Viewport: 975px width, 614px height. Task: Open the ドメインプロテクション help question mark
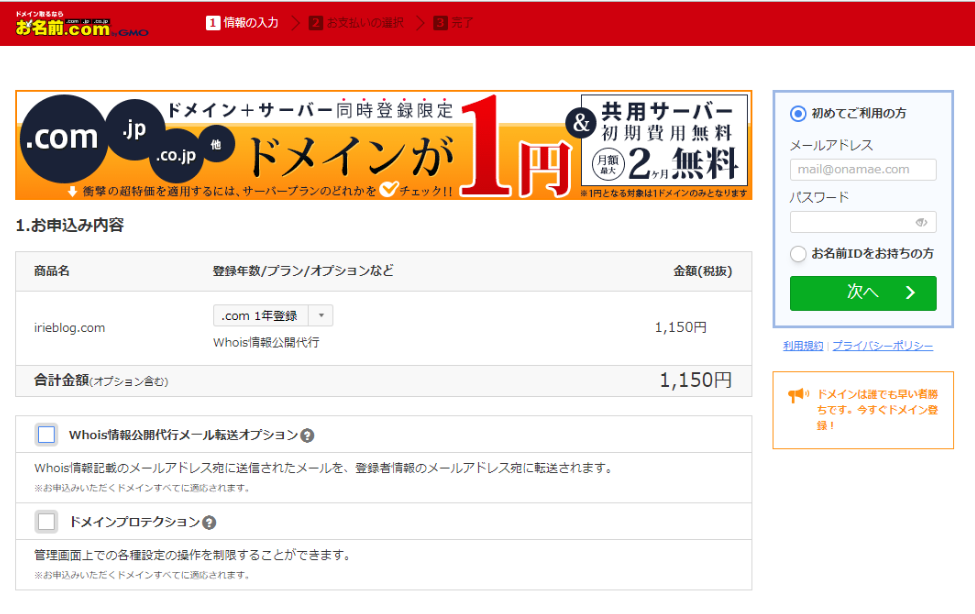click(x=210, y=523)
